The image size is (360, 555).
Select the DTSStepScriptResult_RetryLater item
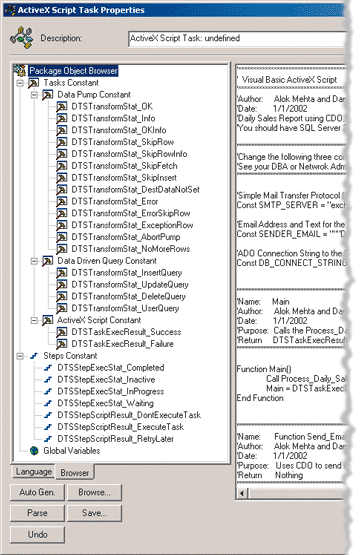coord(115,439)
